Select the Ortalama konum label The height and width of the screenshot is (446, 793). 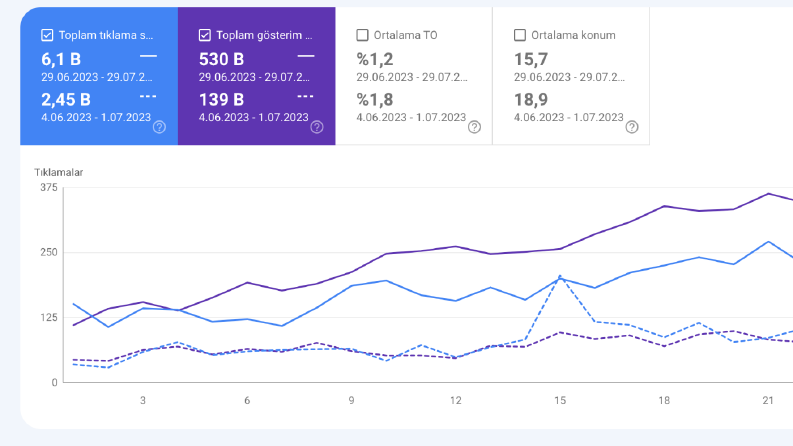pos(574,35)
